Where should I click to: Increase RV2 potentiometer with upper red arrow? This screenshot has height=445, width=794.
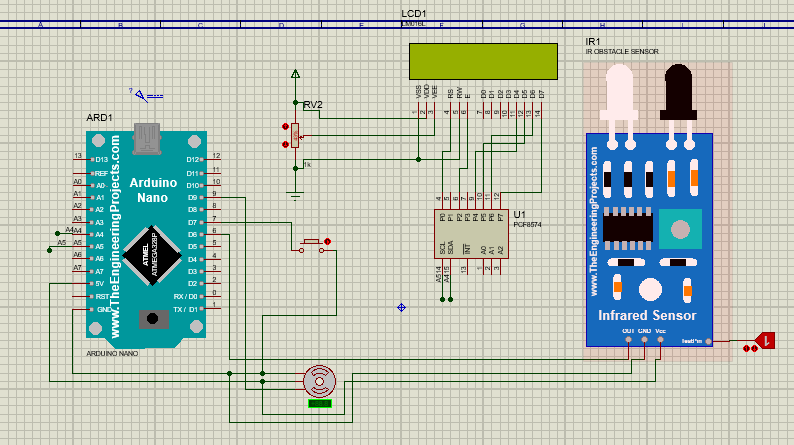click(285, 126)
